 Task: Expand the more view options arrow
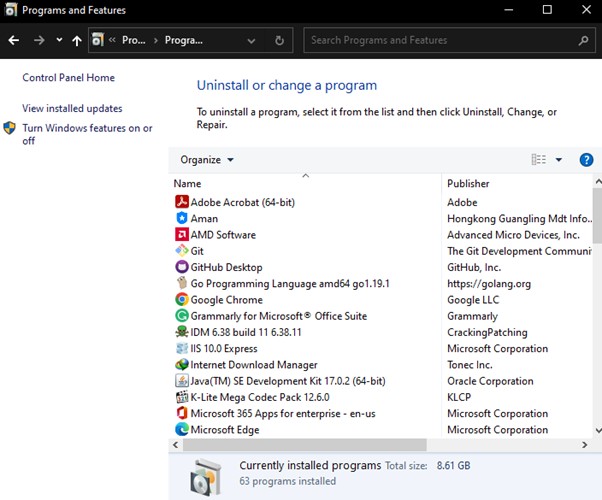(559, 159)
